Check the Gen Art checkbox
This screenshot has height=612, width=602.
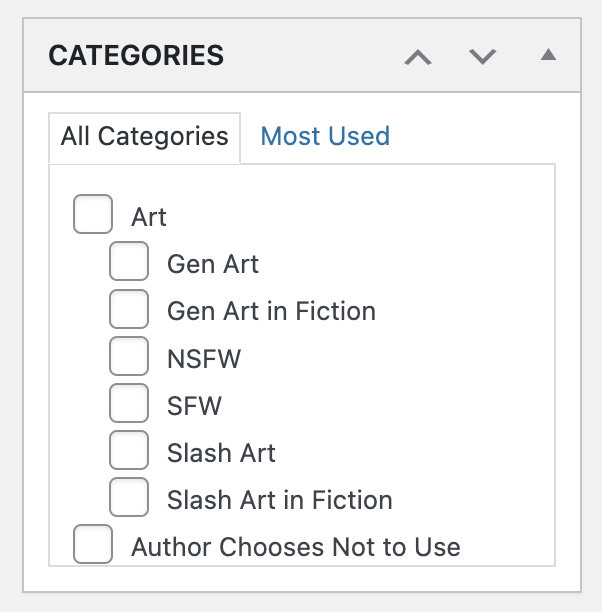129,261
